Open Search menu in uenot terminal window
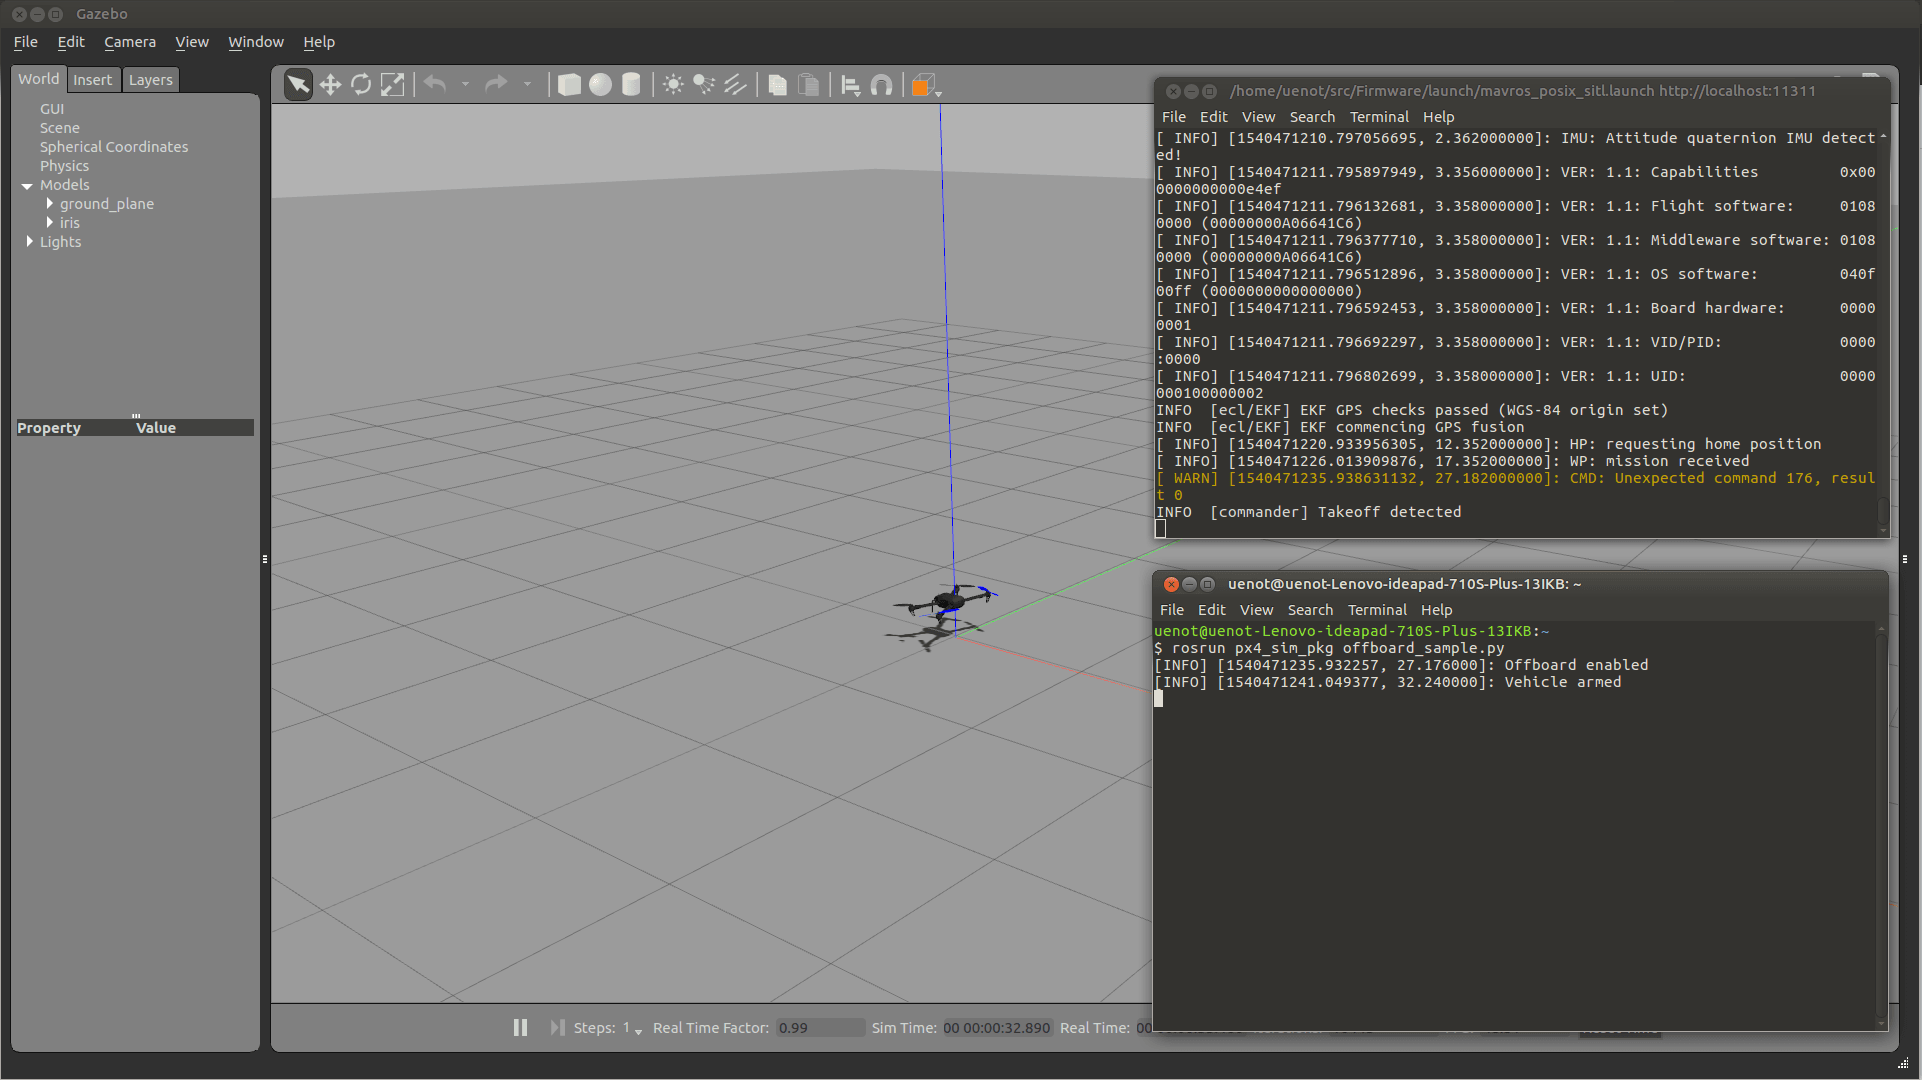This screenshot has height=1080, width=1922. coord(1310,610)
